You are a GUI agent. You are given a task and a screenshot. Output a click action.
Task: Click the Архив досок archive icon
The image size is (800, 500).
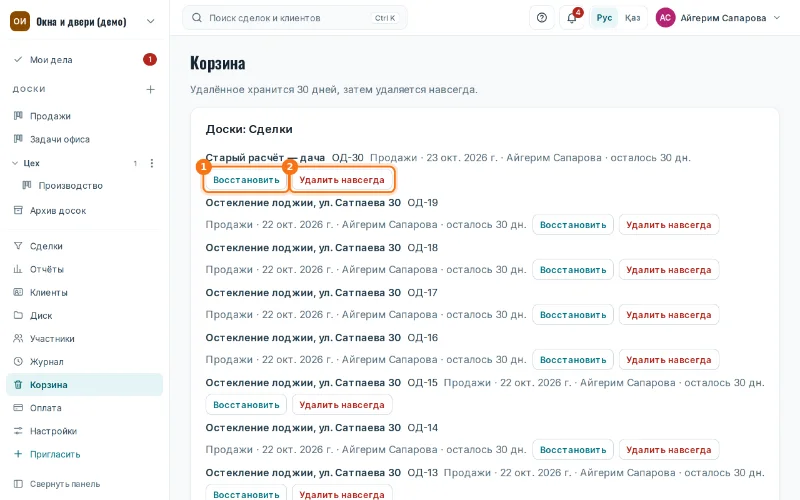coord(18,210)
